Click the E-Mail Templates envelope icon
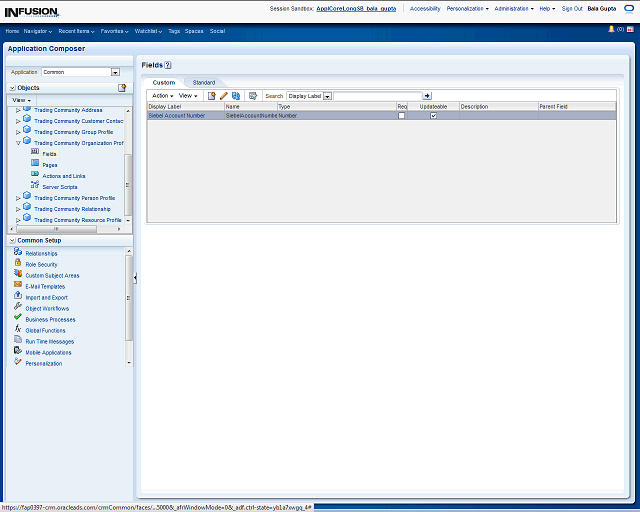Viewport: 640px width, 512px height. [18, 286]
